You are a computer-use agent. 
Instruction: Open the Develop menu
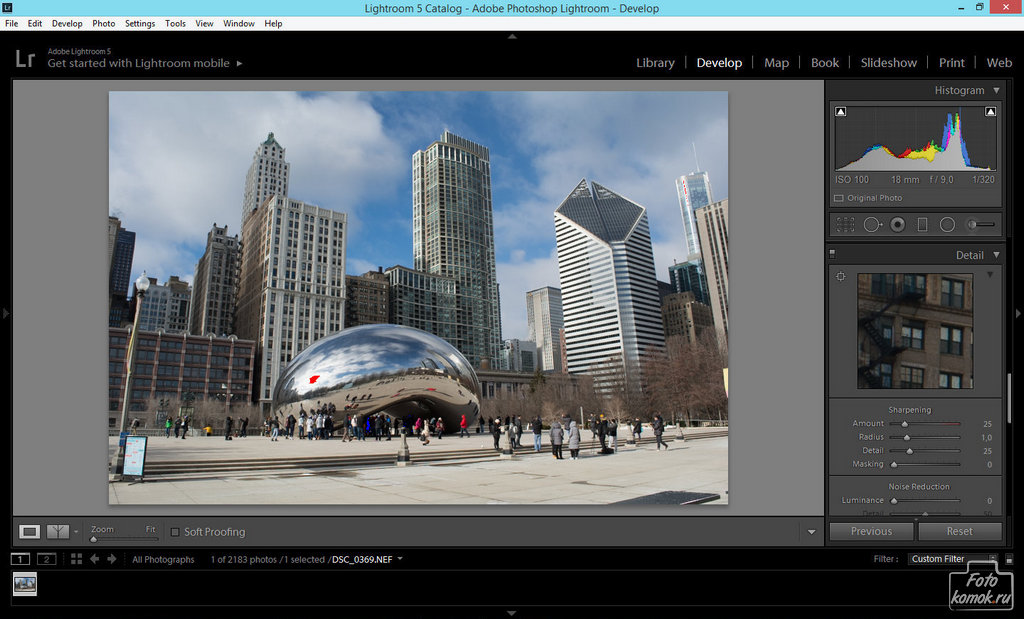pyautogui.click(x=67, y=24)
